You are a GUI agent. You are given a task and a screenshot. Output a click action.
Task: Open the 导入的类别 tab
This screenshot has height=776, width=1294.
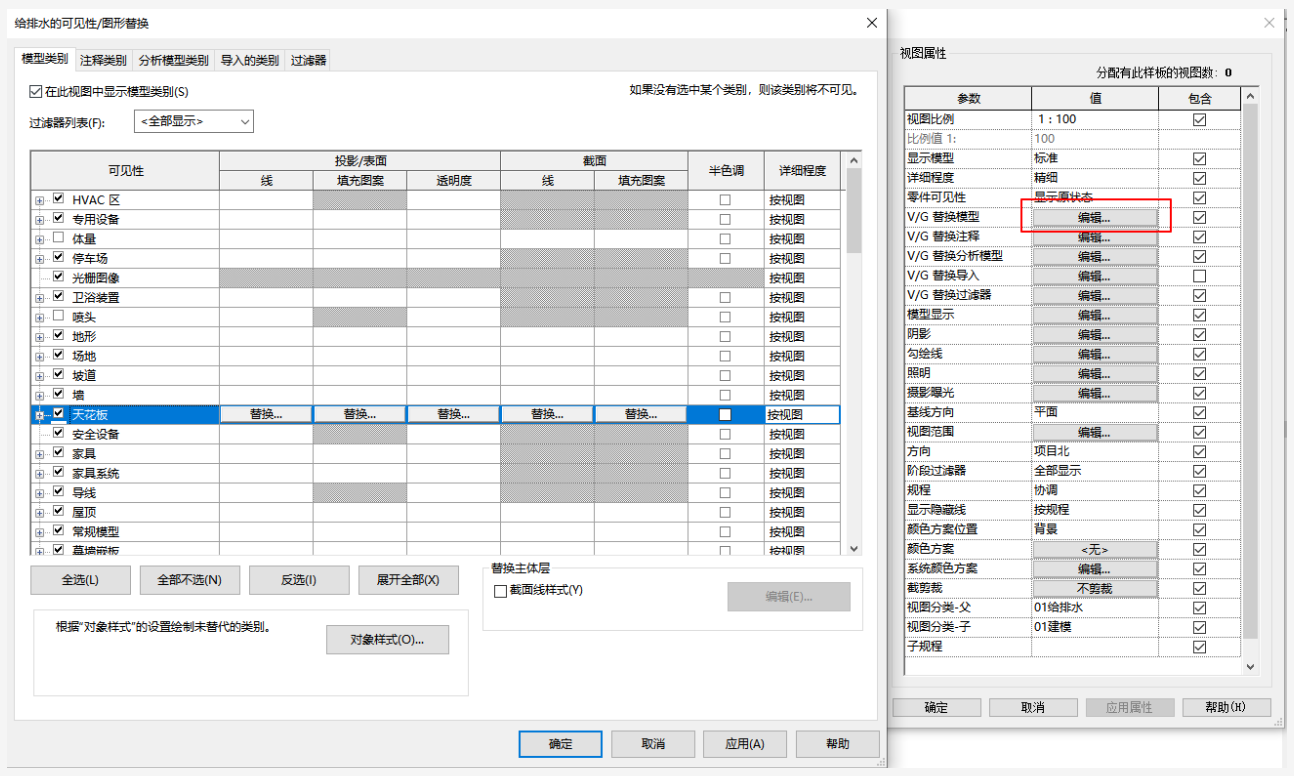coord(250,60)
